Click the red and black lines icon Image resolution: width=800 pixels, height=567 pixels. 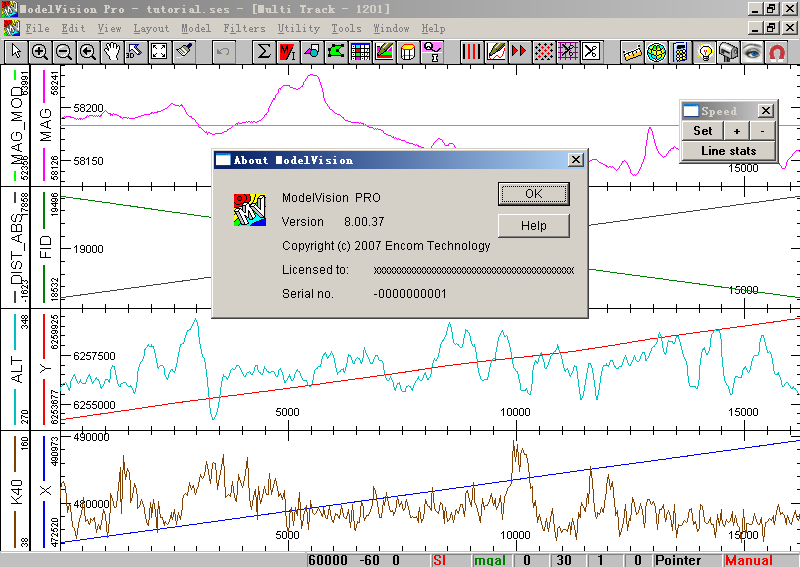click(471, 52)
